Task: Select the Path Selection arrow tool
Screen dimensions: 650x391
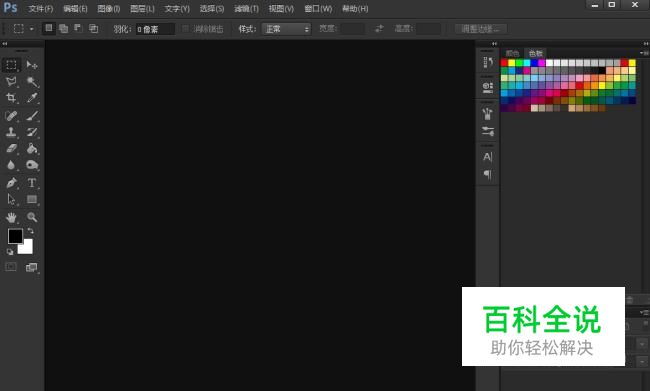Action: pos(11,199)
